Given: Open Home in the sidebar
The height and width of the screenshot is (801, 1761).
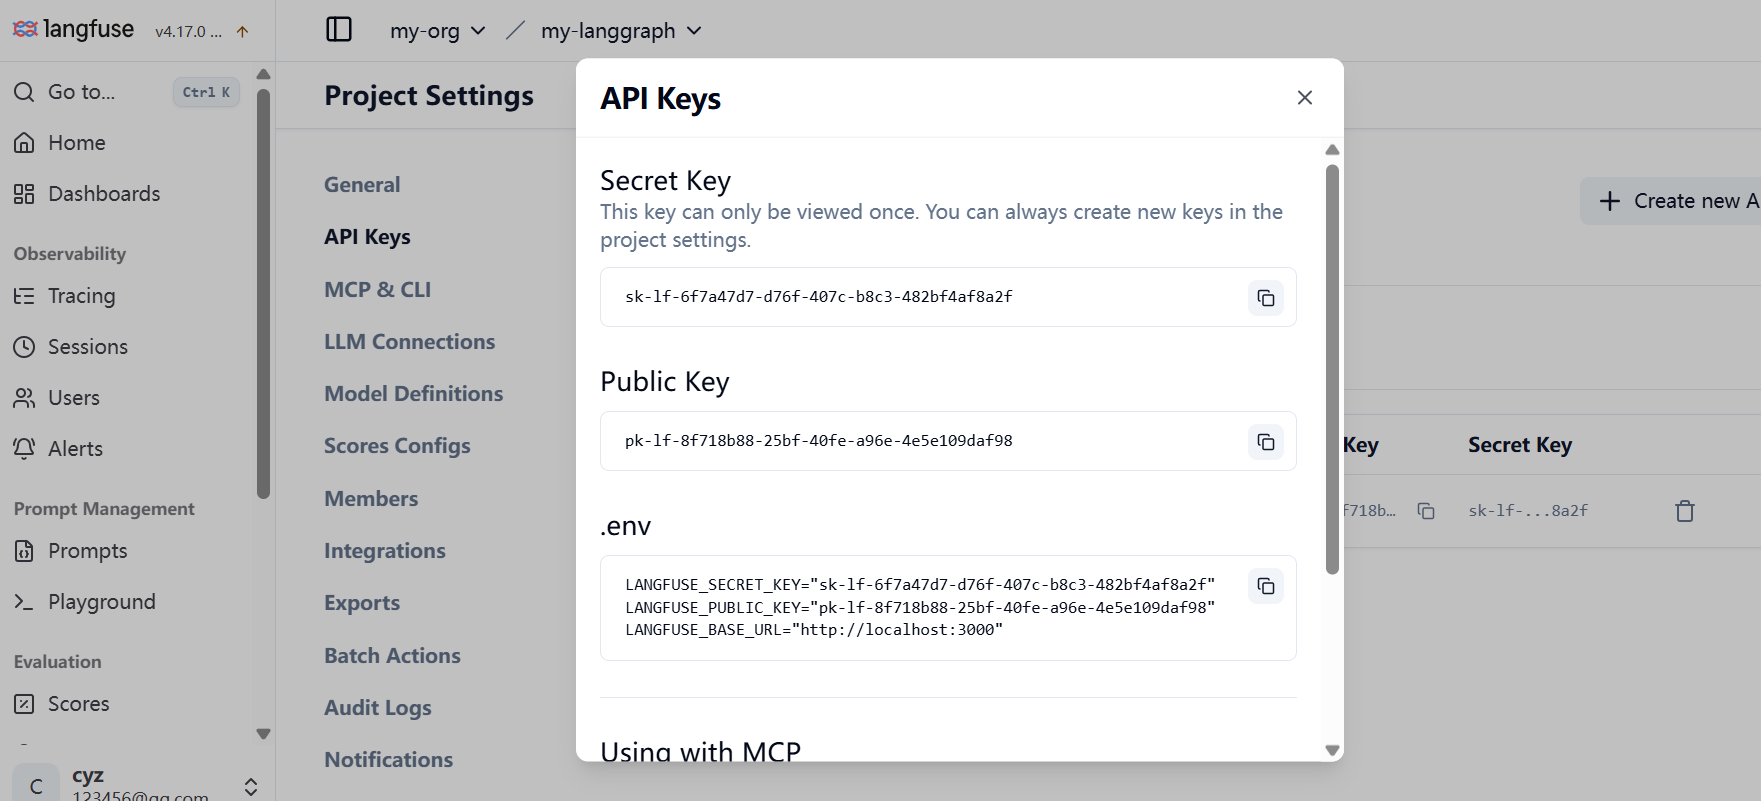Looking at the screenshot, I should coord(126,143).
